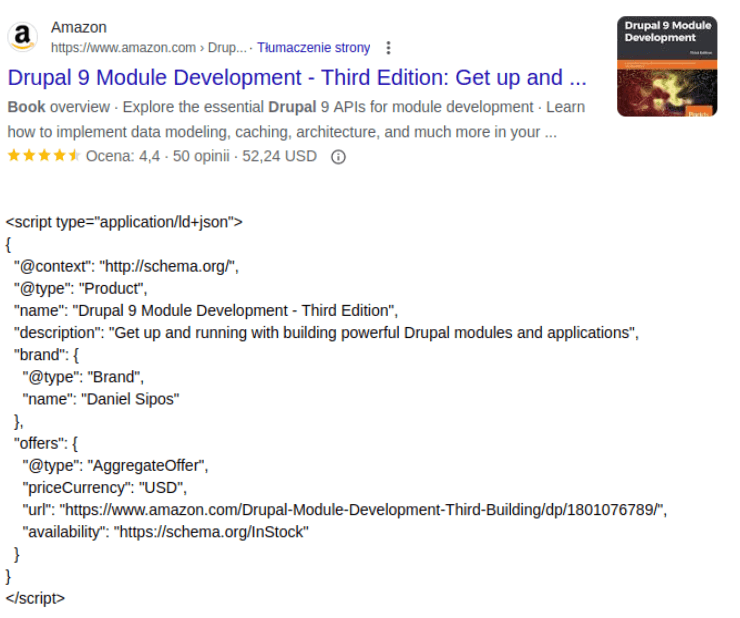Open the Drupal 9 Module Development title link
The image size is (740, 618).
pyautogui.click(x=297, y=77)
